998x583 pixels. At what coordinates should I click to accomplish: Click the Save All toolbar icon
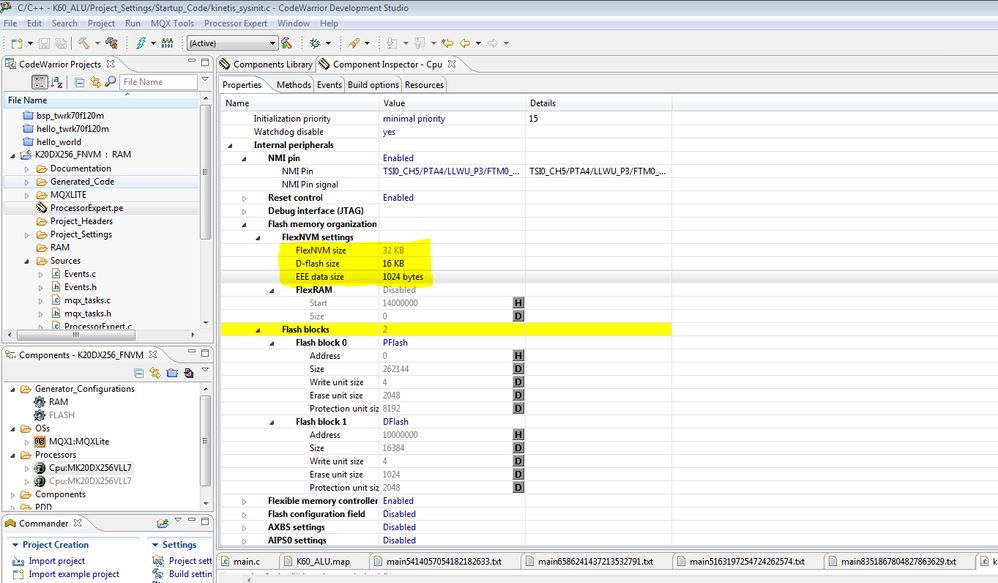click(61, 43)
